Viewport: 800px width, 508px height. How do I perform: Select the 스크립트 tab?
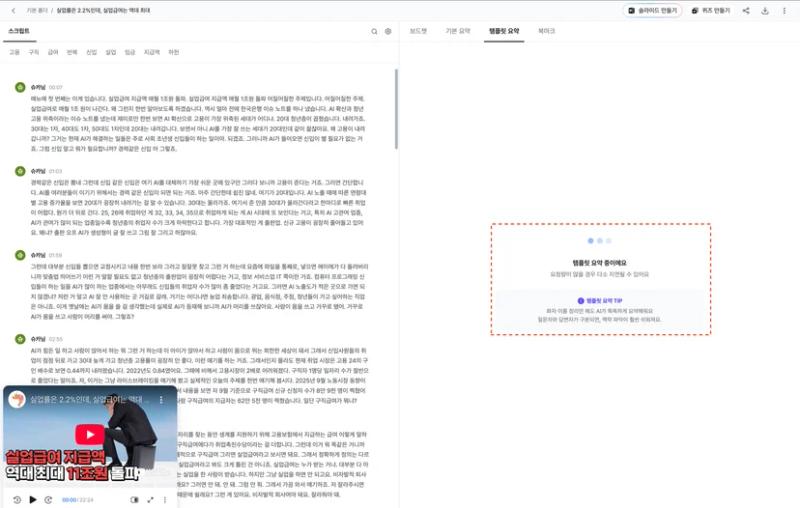pyautogui.click(x=19, y=31)
